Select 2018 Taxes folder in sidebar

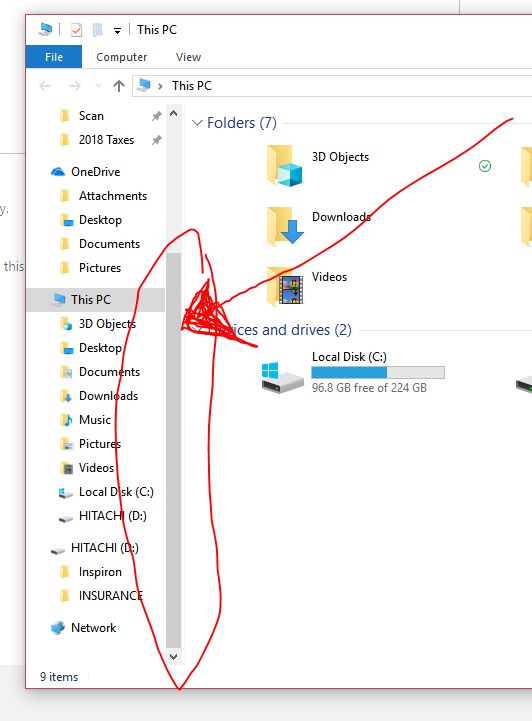[x=106, y=140]
